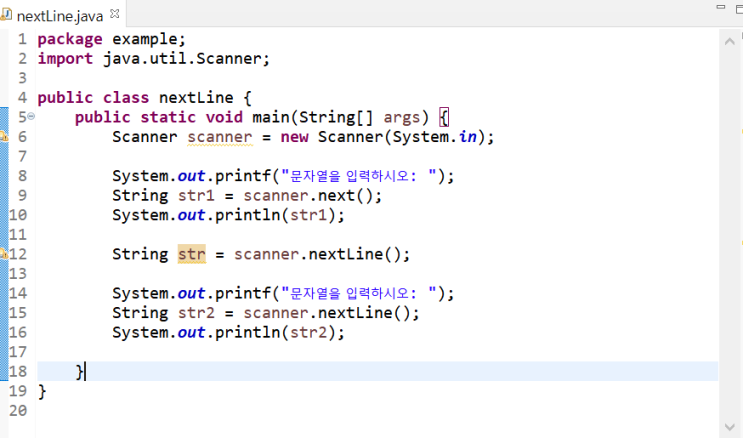743x438 pixels.
Task: Click nextLine() call on line 12
Action: (x=355, y=254)
